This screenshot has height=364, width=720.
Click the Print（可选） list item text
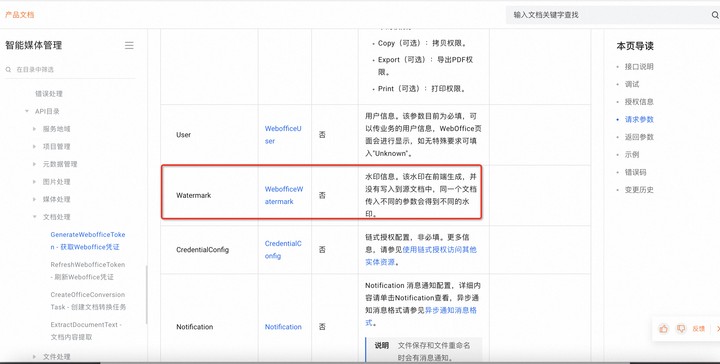[421, 89]
